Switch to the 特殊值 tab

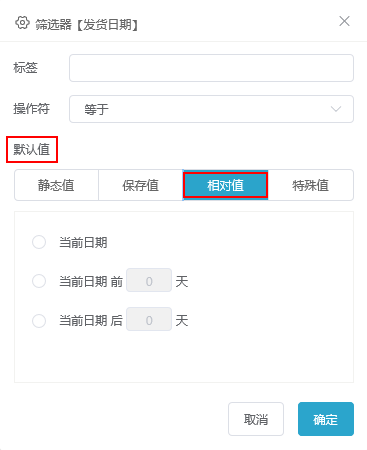point(311,185)
